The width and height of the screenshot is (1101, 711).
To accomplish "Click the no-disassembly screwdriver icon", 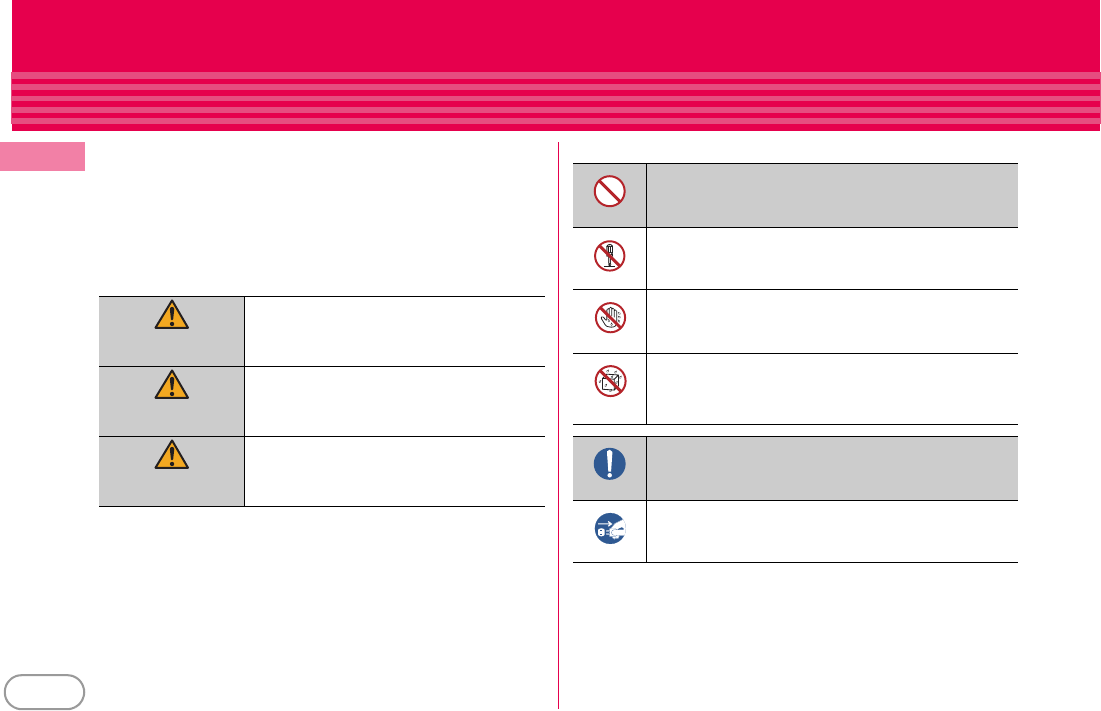I will point(609,255).
